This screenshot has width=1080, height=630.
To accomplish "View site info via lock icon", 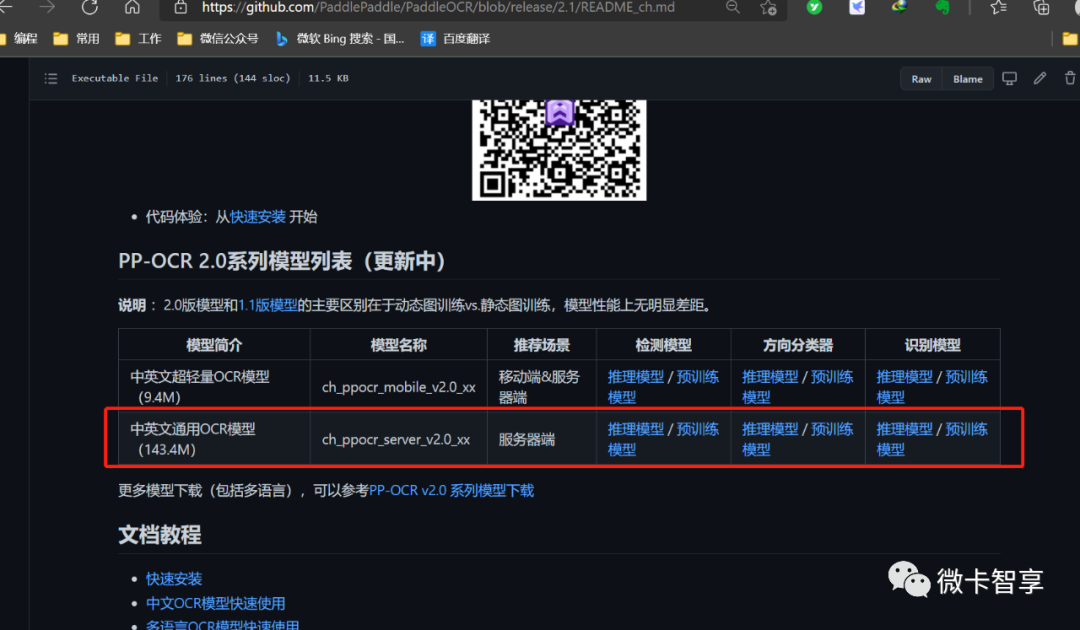I will click(x=180, y=7).
